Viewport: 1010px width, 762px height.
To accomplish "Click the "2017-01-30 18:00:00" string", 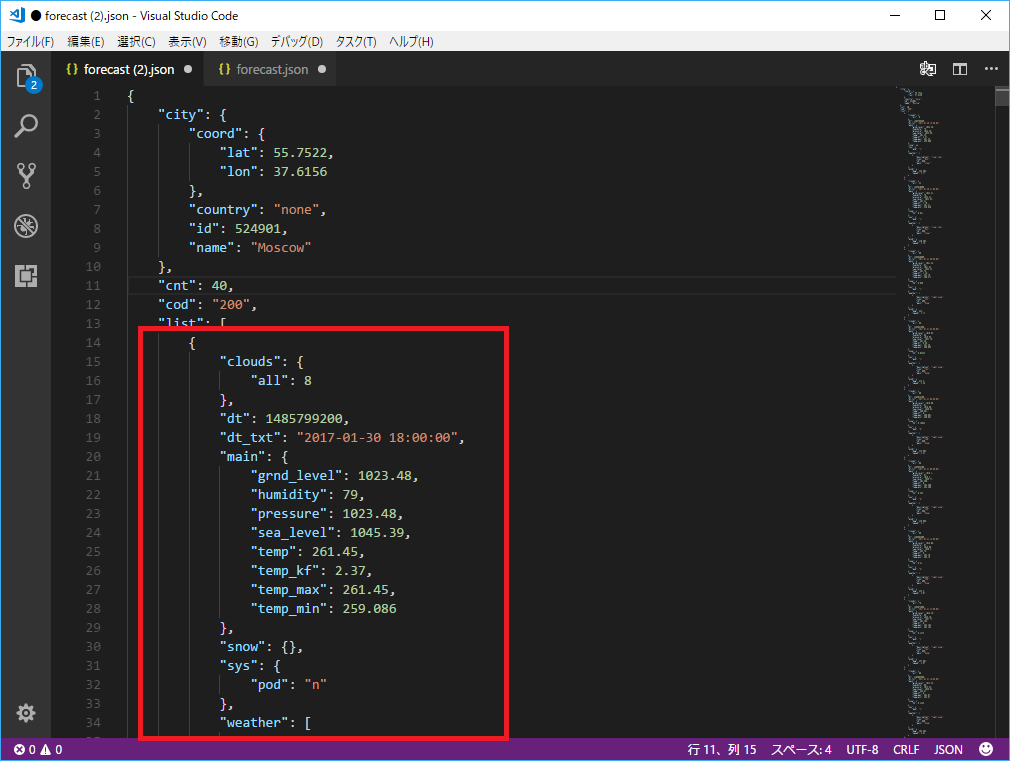I will tap(377, 437).
